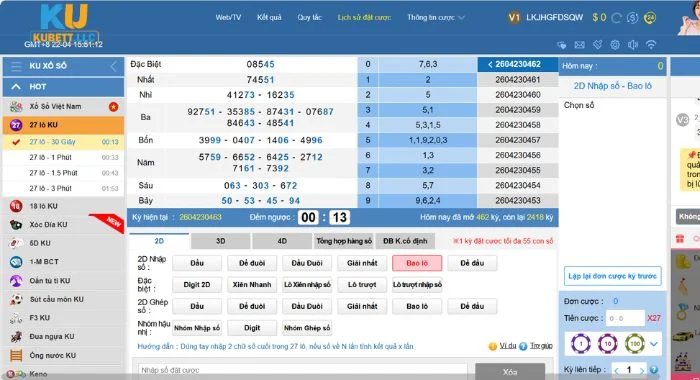
Task: Select draw 2604230462 in results list
Action: [x=517, y=64]
